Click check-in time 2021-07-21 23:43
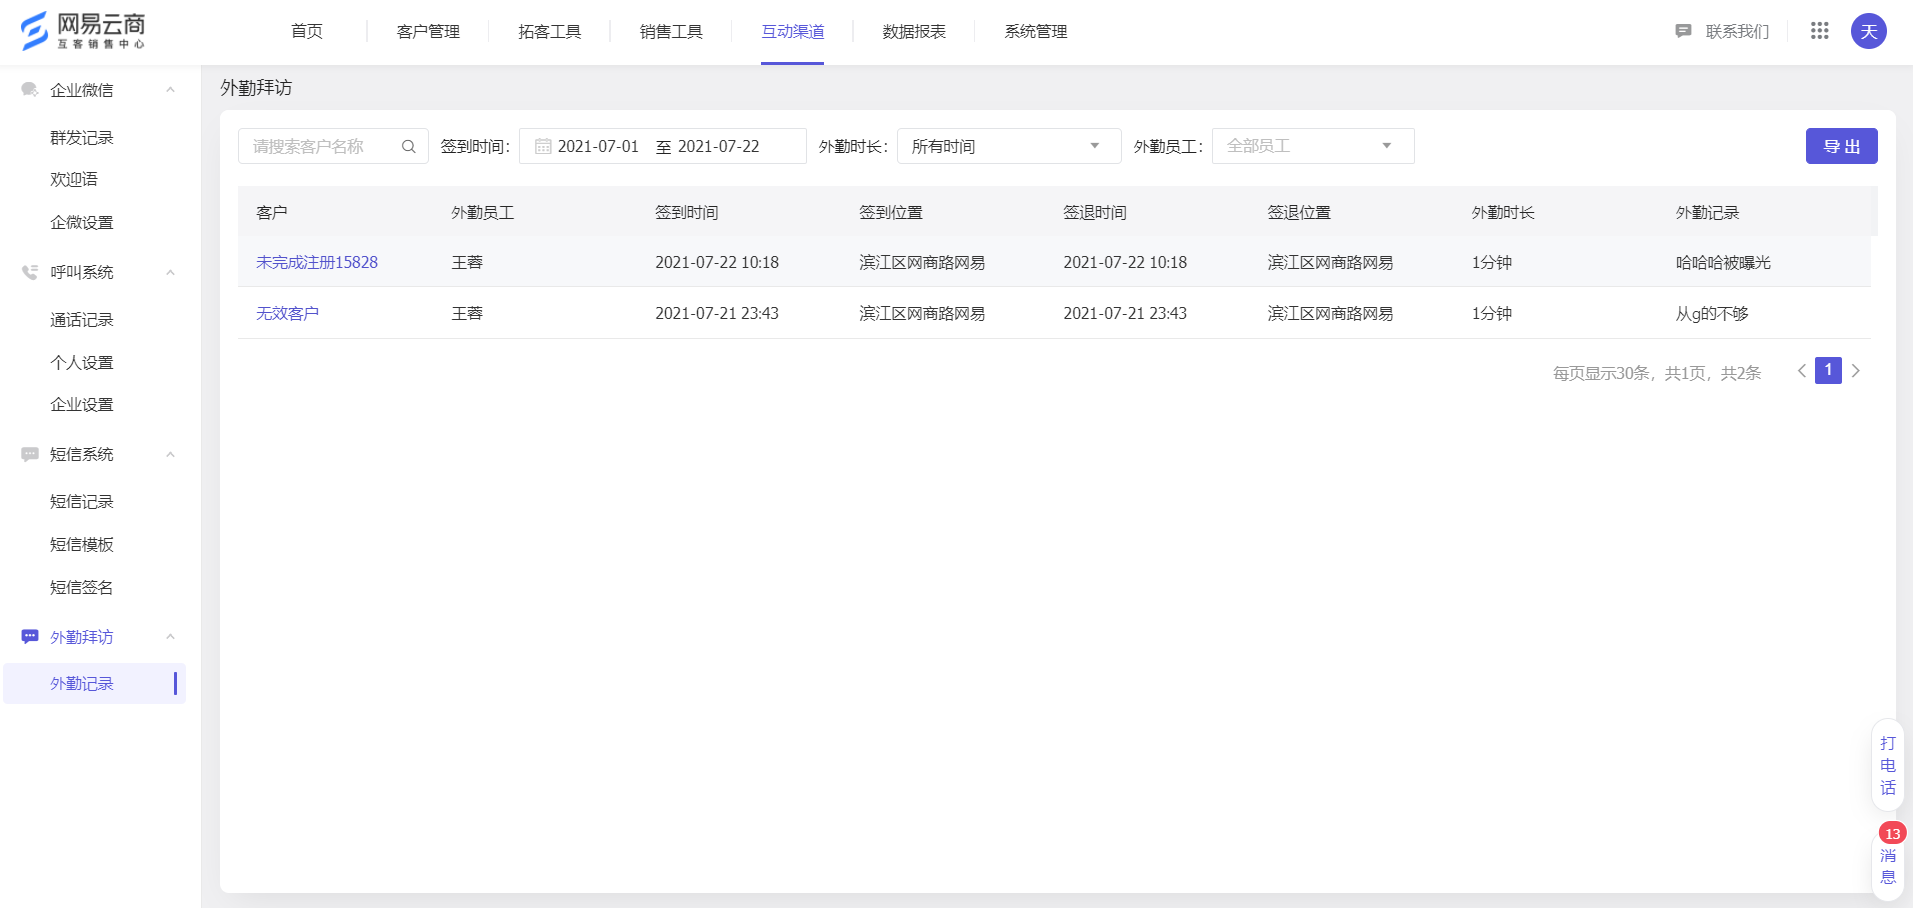 [x=717, y=313]
